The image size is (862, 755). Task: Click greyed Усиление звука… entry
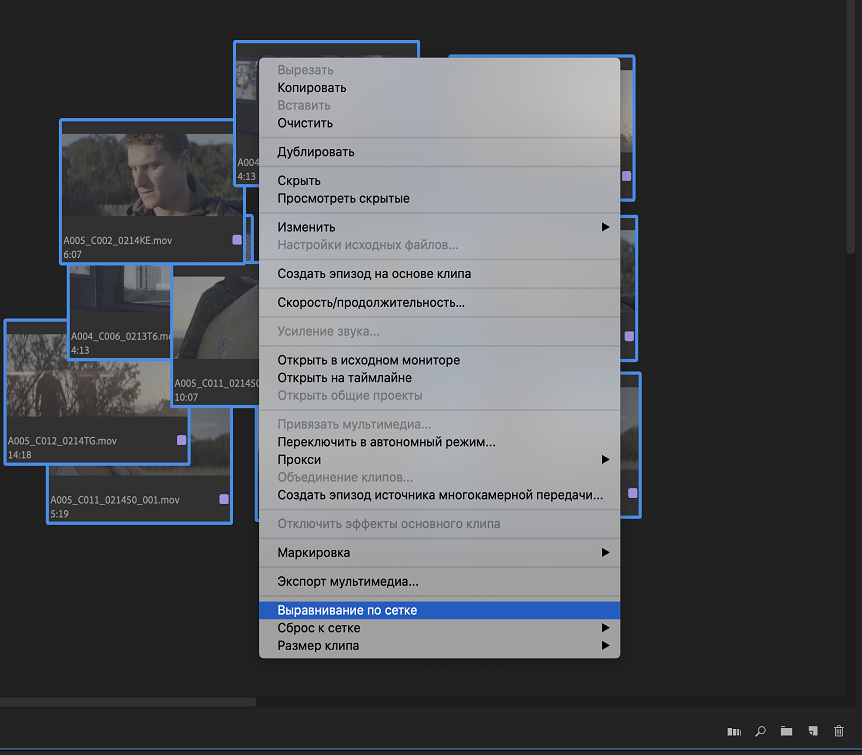pyautogui.click(x=439, y=332)
